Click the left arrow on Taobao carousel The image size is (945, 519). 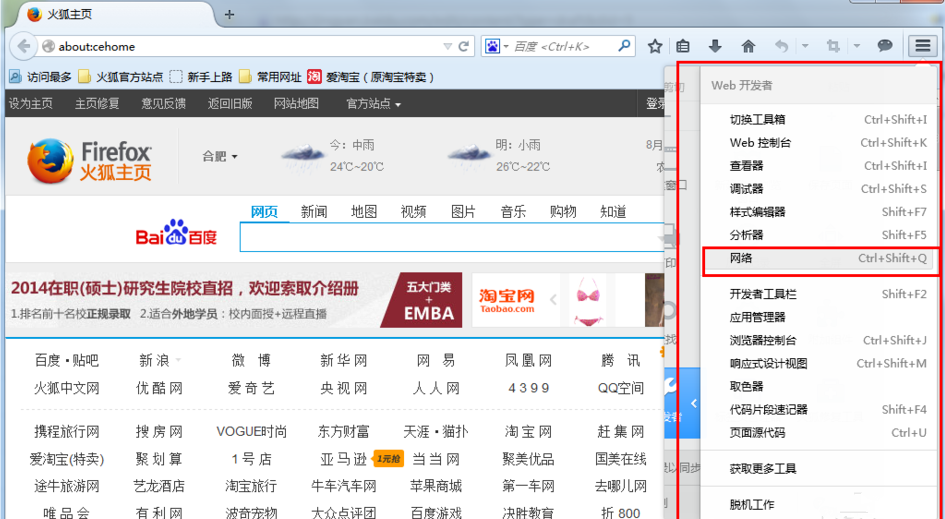point(553,299)
